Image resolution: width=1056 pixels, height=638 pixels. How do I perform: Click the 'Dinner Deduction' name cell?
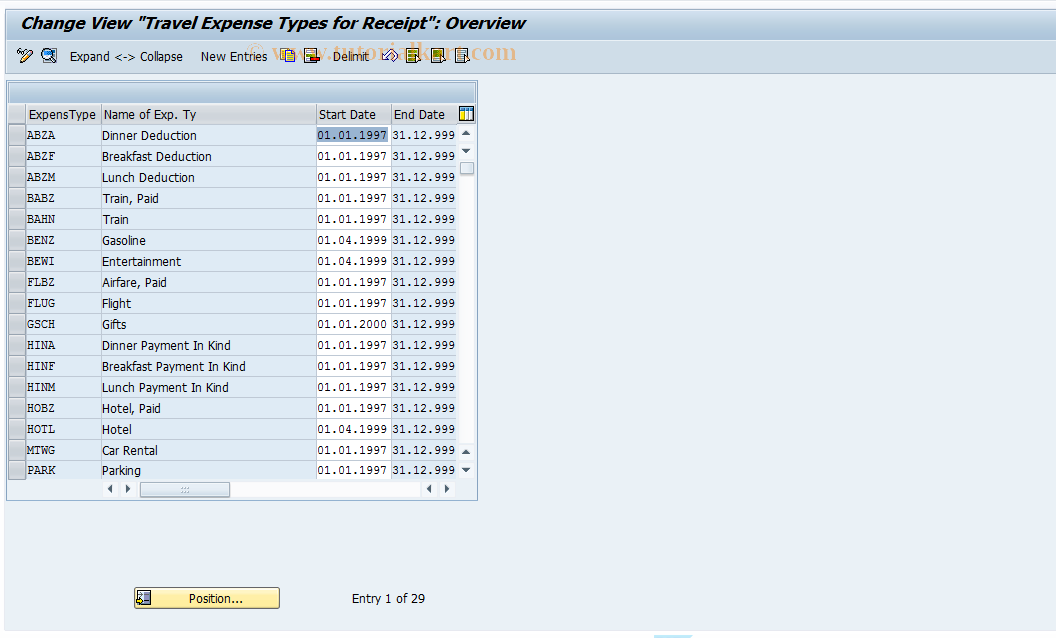click(x=208, y=135)
